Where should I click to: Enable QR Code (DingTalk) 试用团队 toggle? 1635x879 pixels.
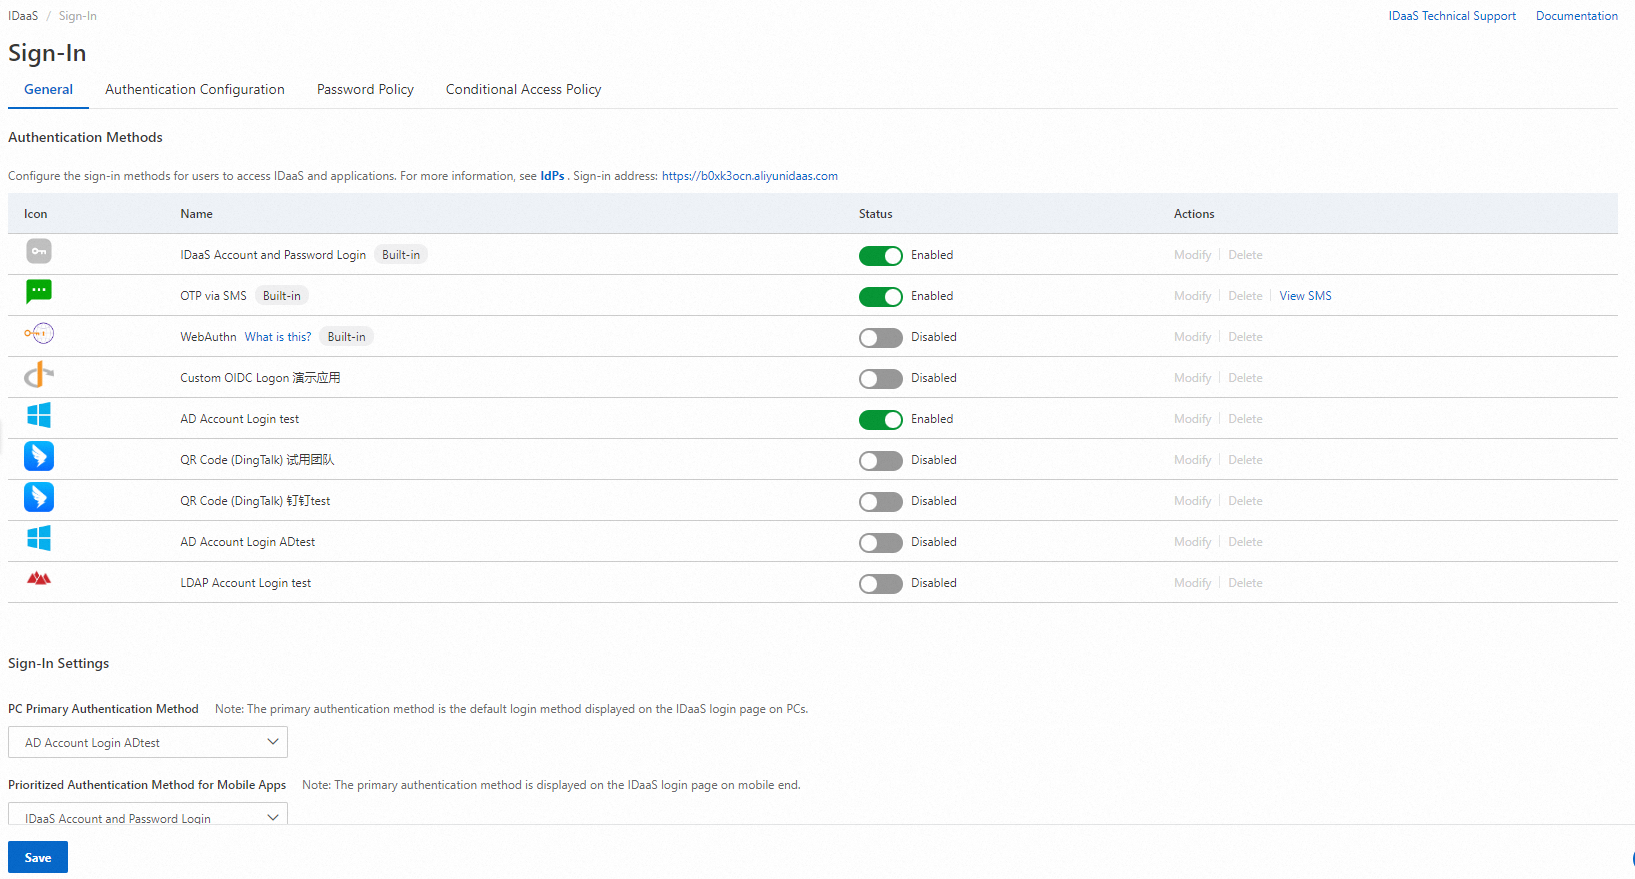(x=881, y=461)
